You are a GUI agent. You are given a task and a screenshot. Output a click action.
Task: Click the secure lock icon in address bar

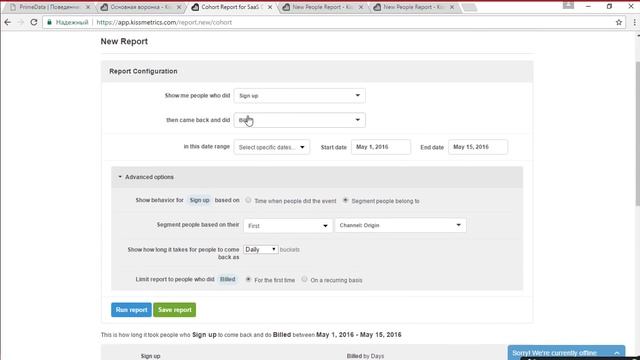(x=49, y=22)
